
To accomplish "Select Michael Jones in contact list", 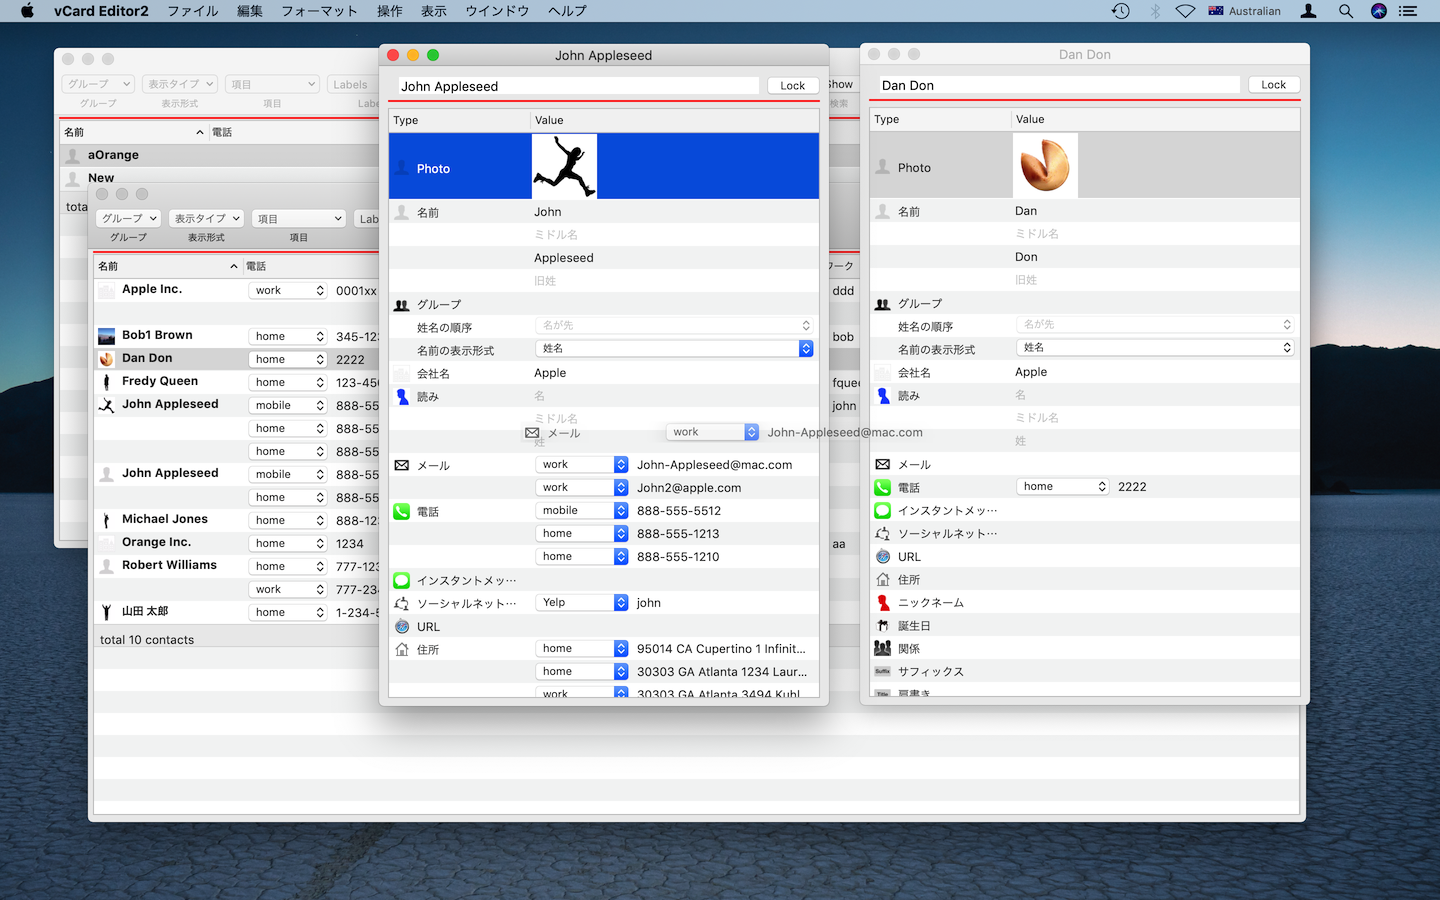I will 165,519.
